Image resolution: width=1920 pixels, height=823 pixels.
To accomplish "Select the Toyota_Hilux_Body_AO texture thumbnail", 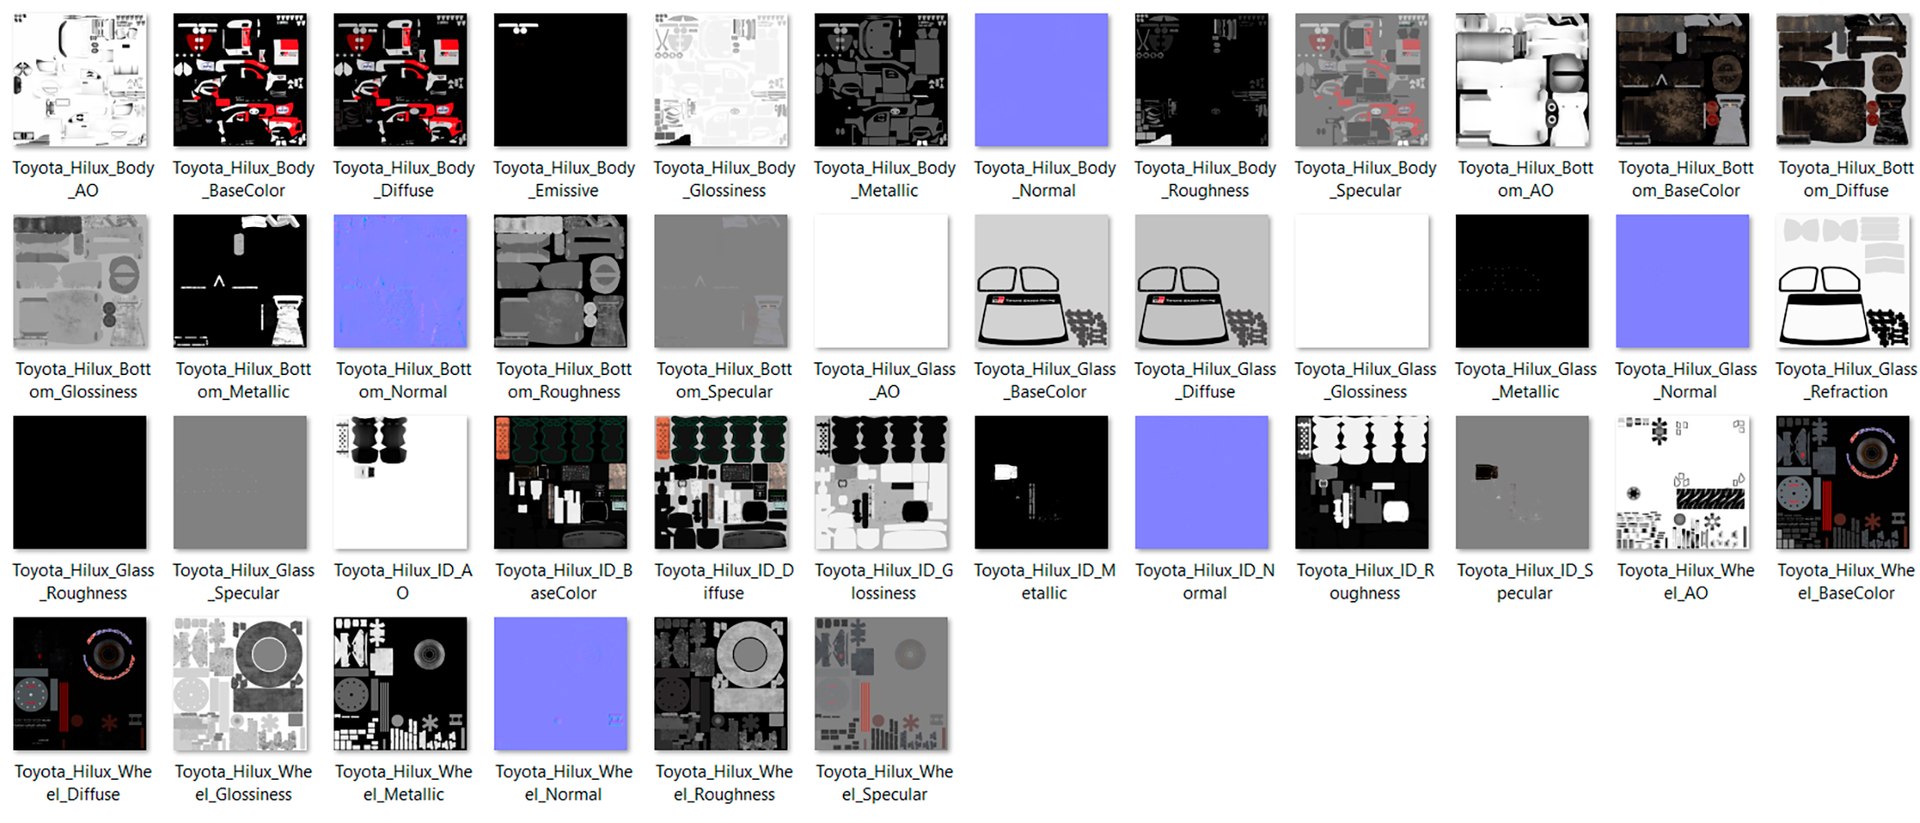I will tap(80, 80).
